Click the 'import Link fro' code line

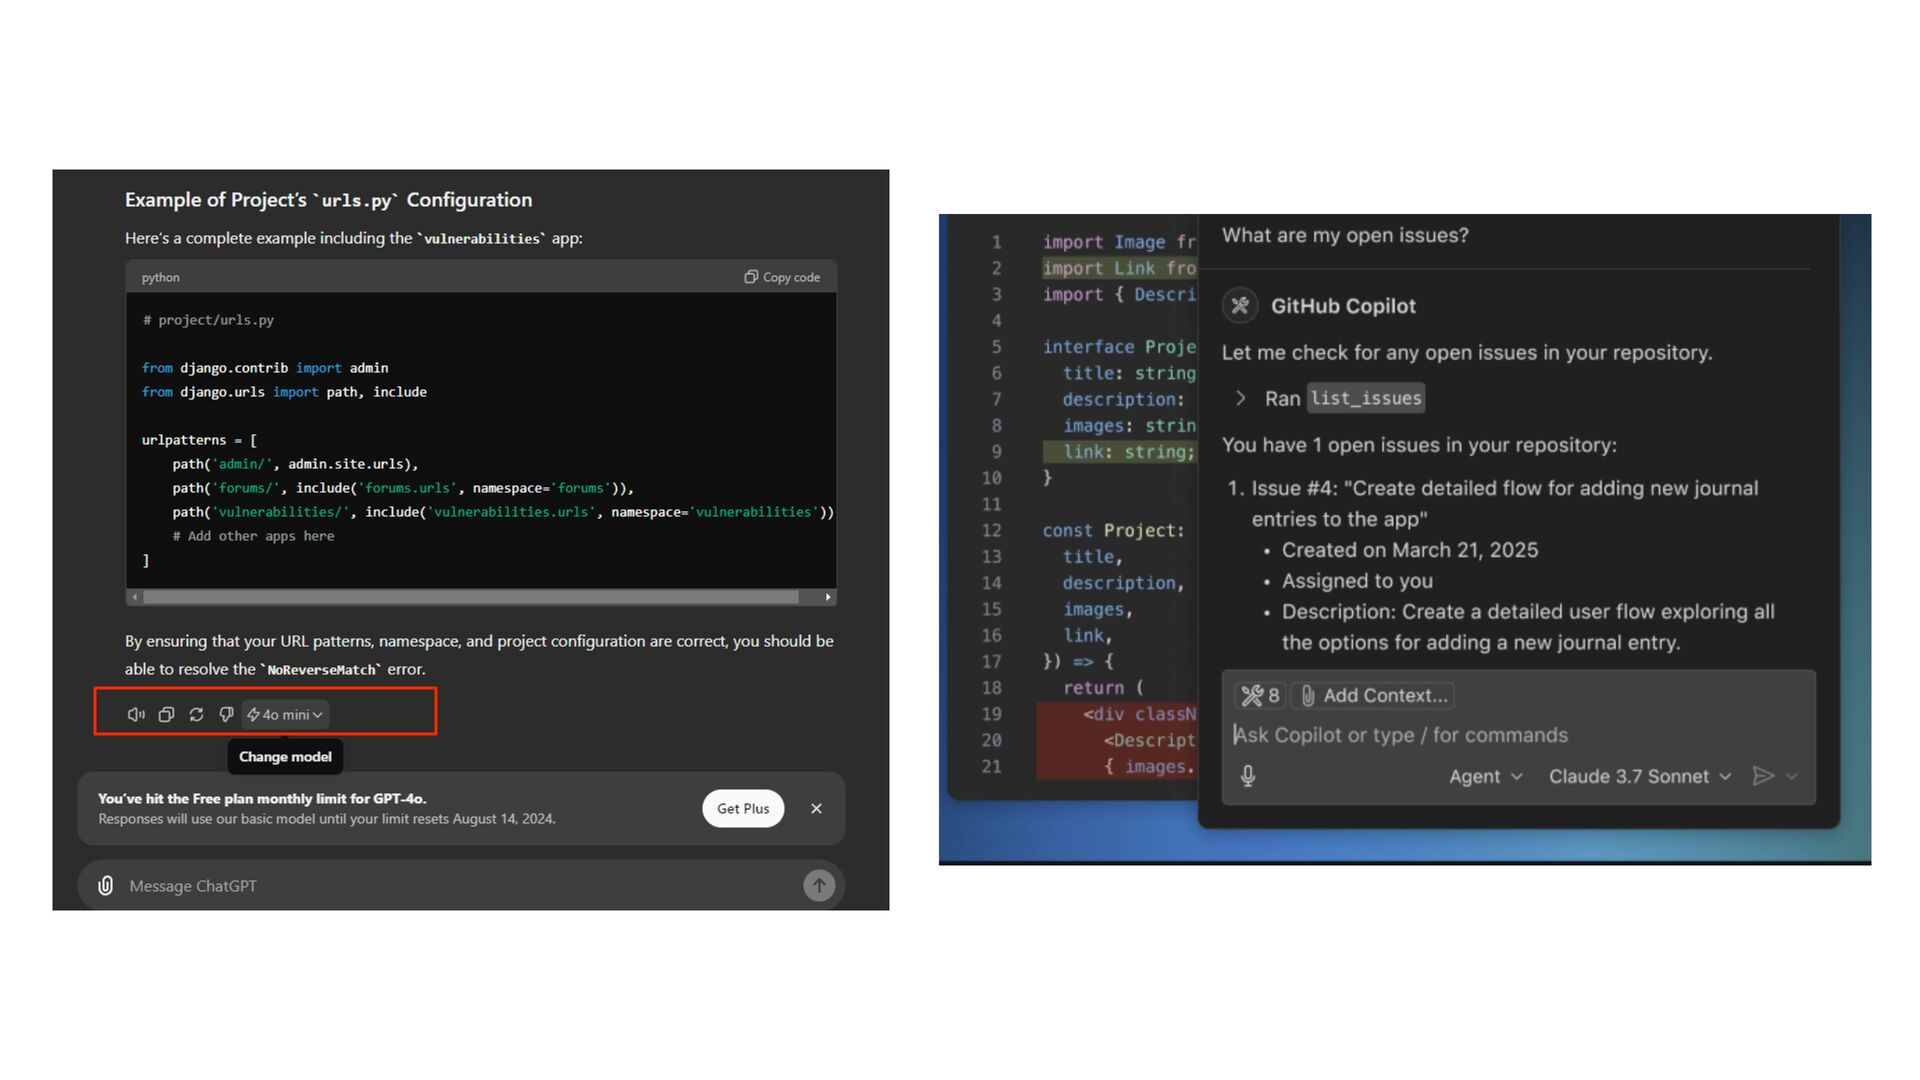(1119, 268)
